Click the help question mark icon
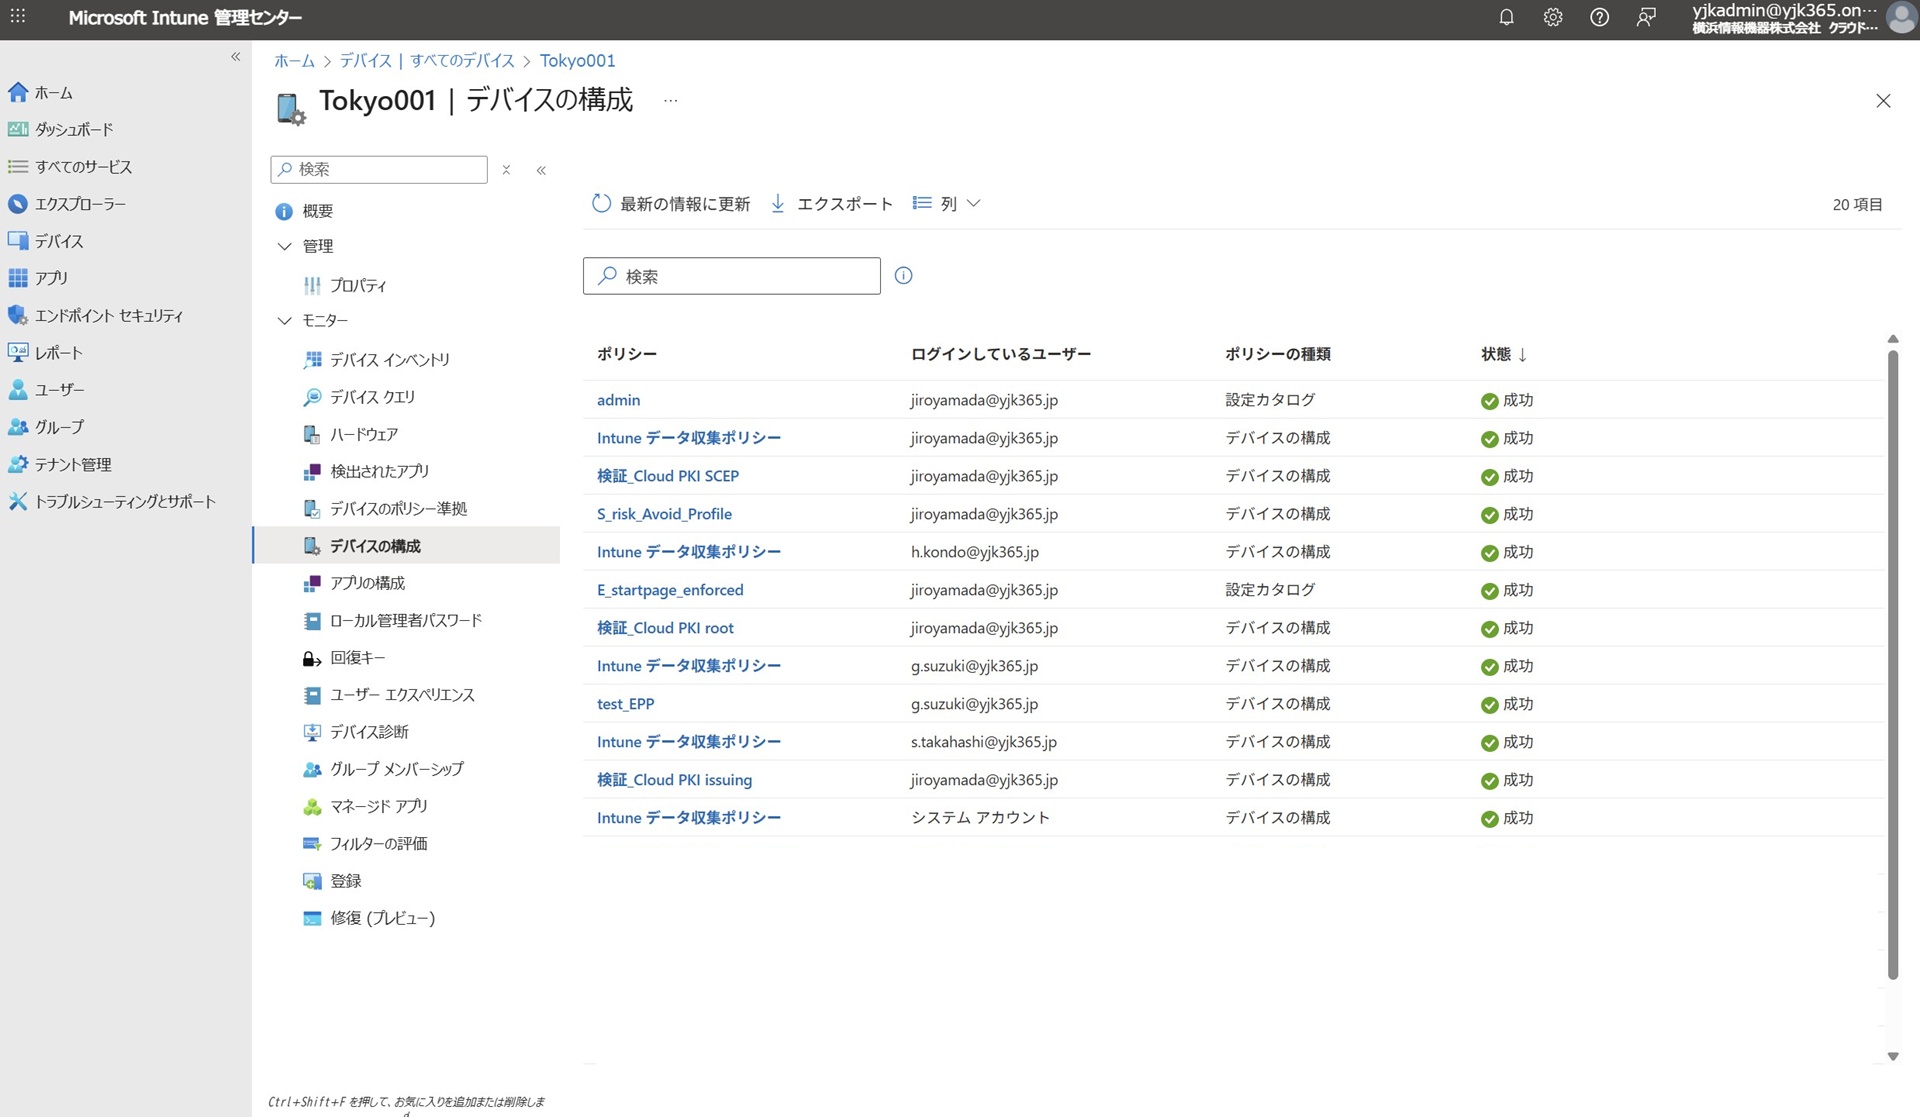Image resolution: width=1920 pixels, height=1117 pixels. click(1599, 17)
